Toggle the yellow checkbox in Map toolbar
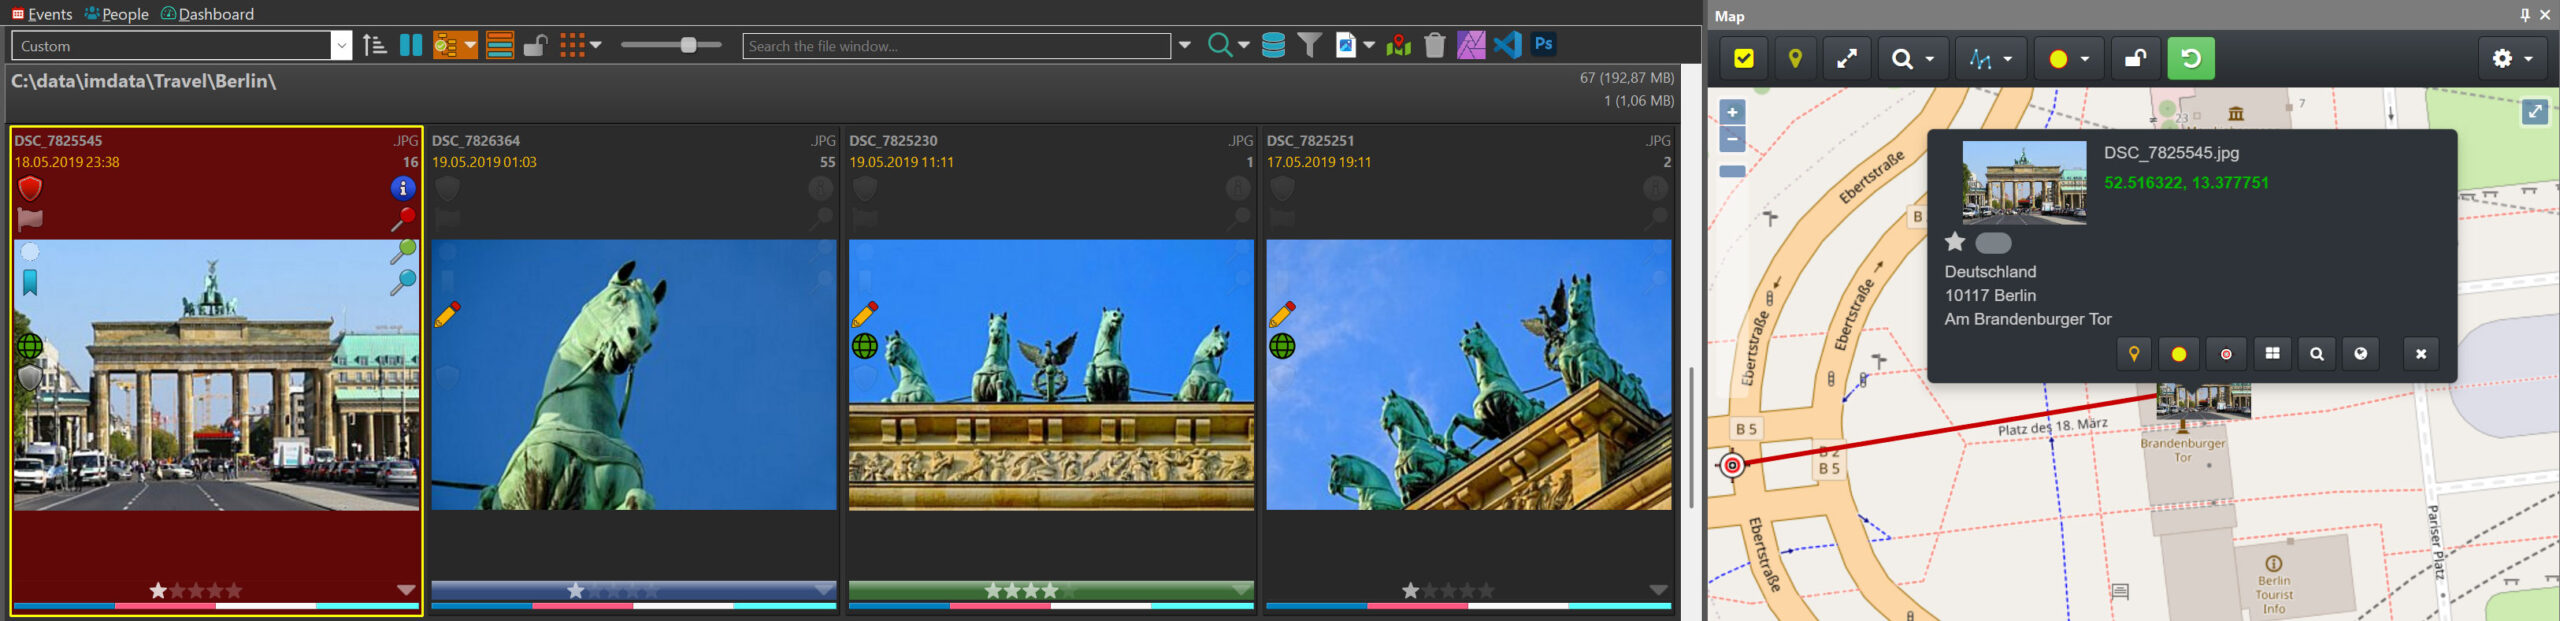The width and height of the screenshot is (2560, 621). [x=1743, y=59]
